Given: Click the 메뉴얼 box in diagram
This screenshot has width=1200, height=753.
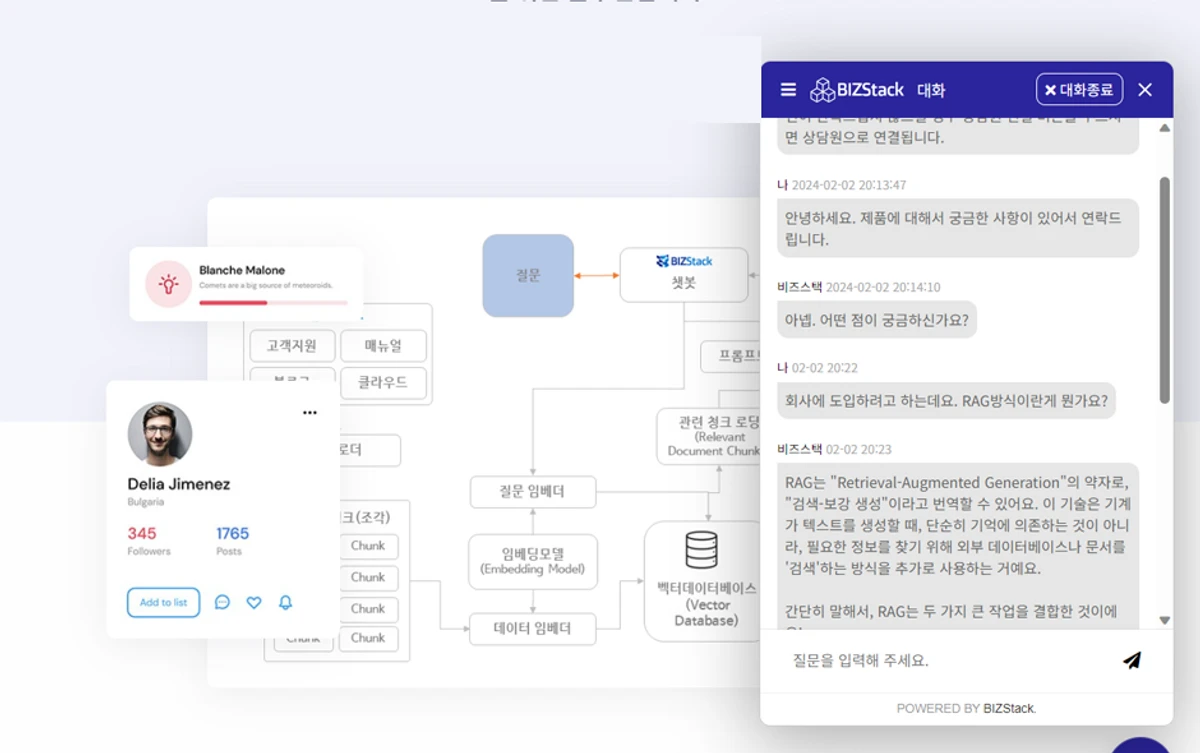Looking at the screenshot, I should [x=383, y=346].
